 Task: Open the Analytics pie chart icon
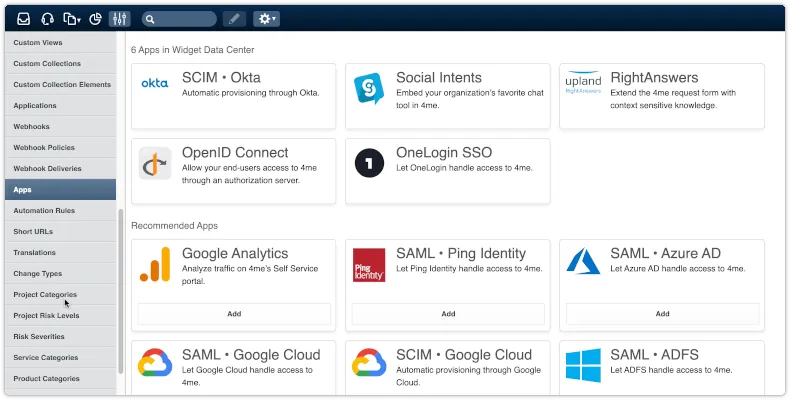point(96,19)
